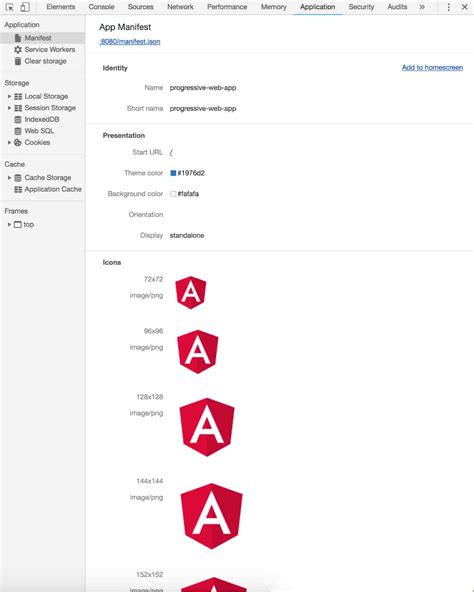Click the 144x144 Angular icon preview
The image size is (474, 592).
212,516
